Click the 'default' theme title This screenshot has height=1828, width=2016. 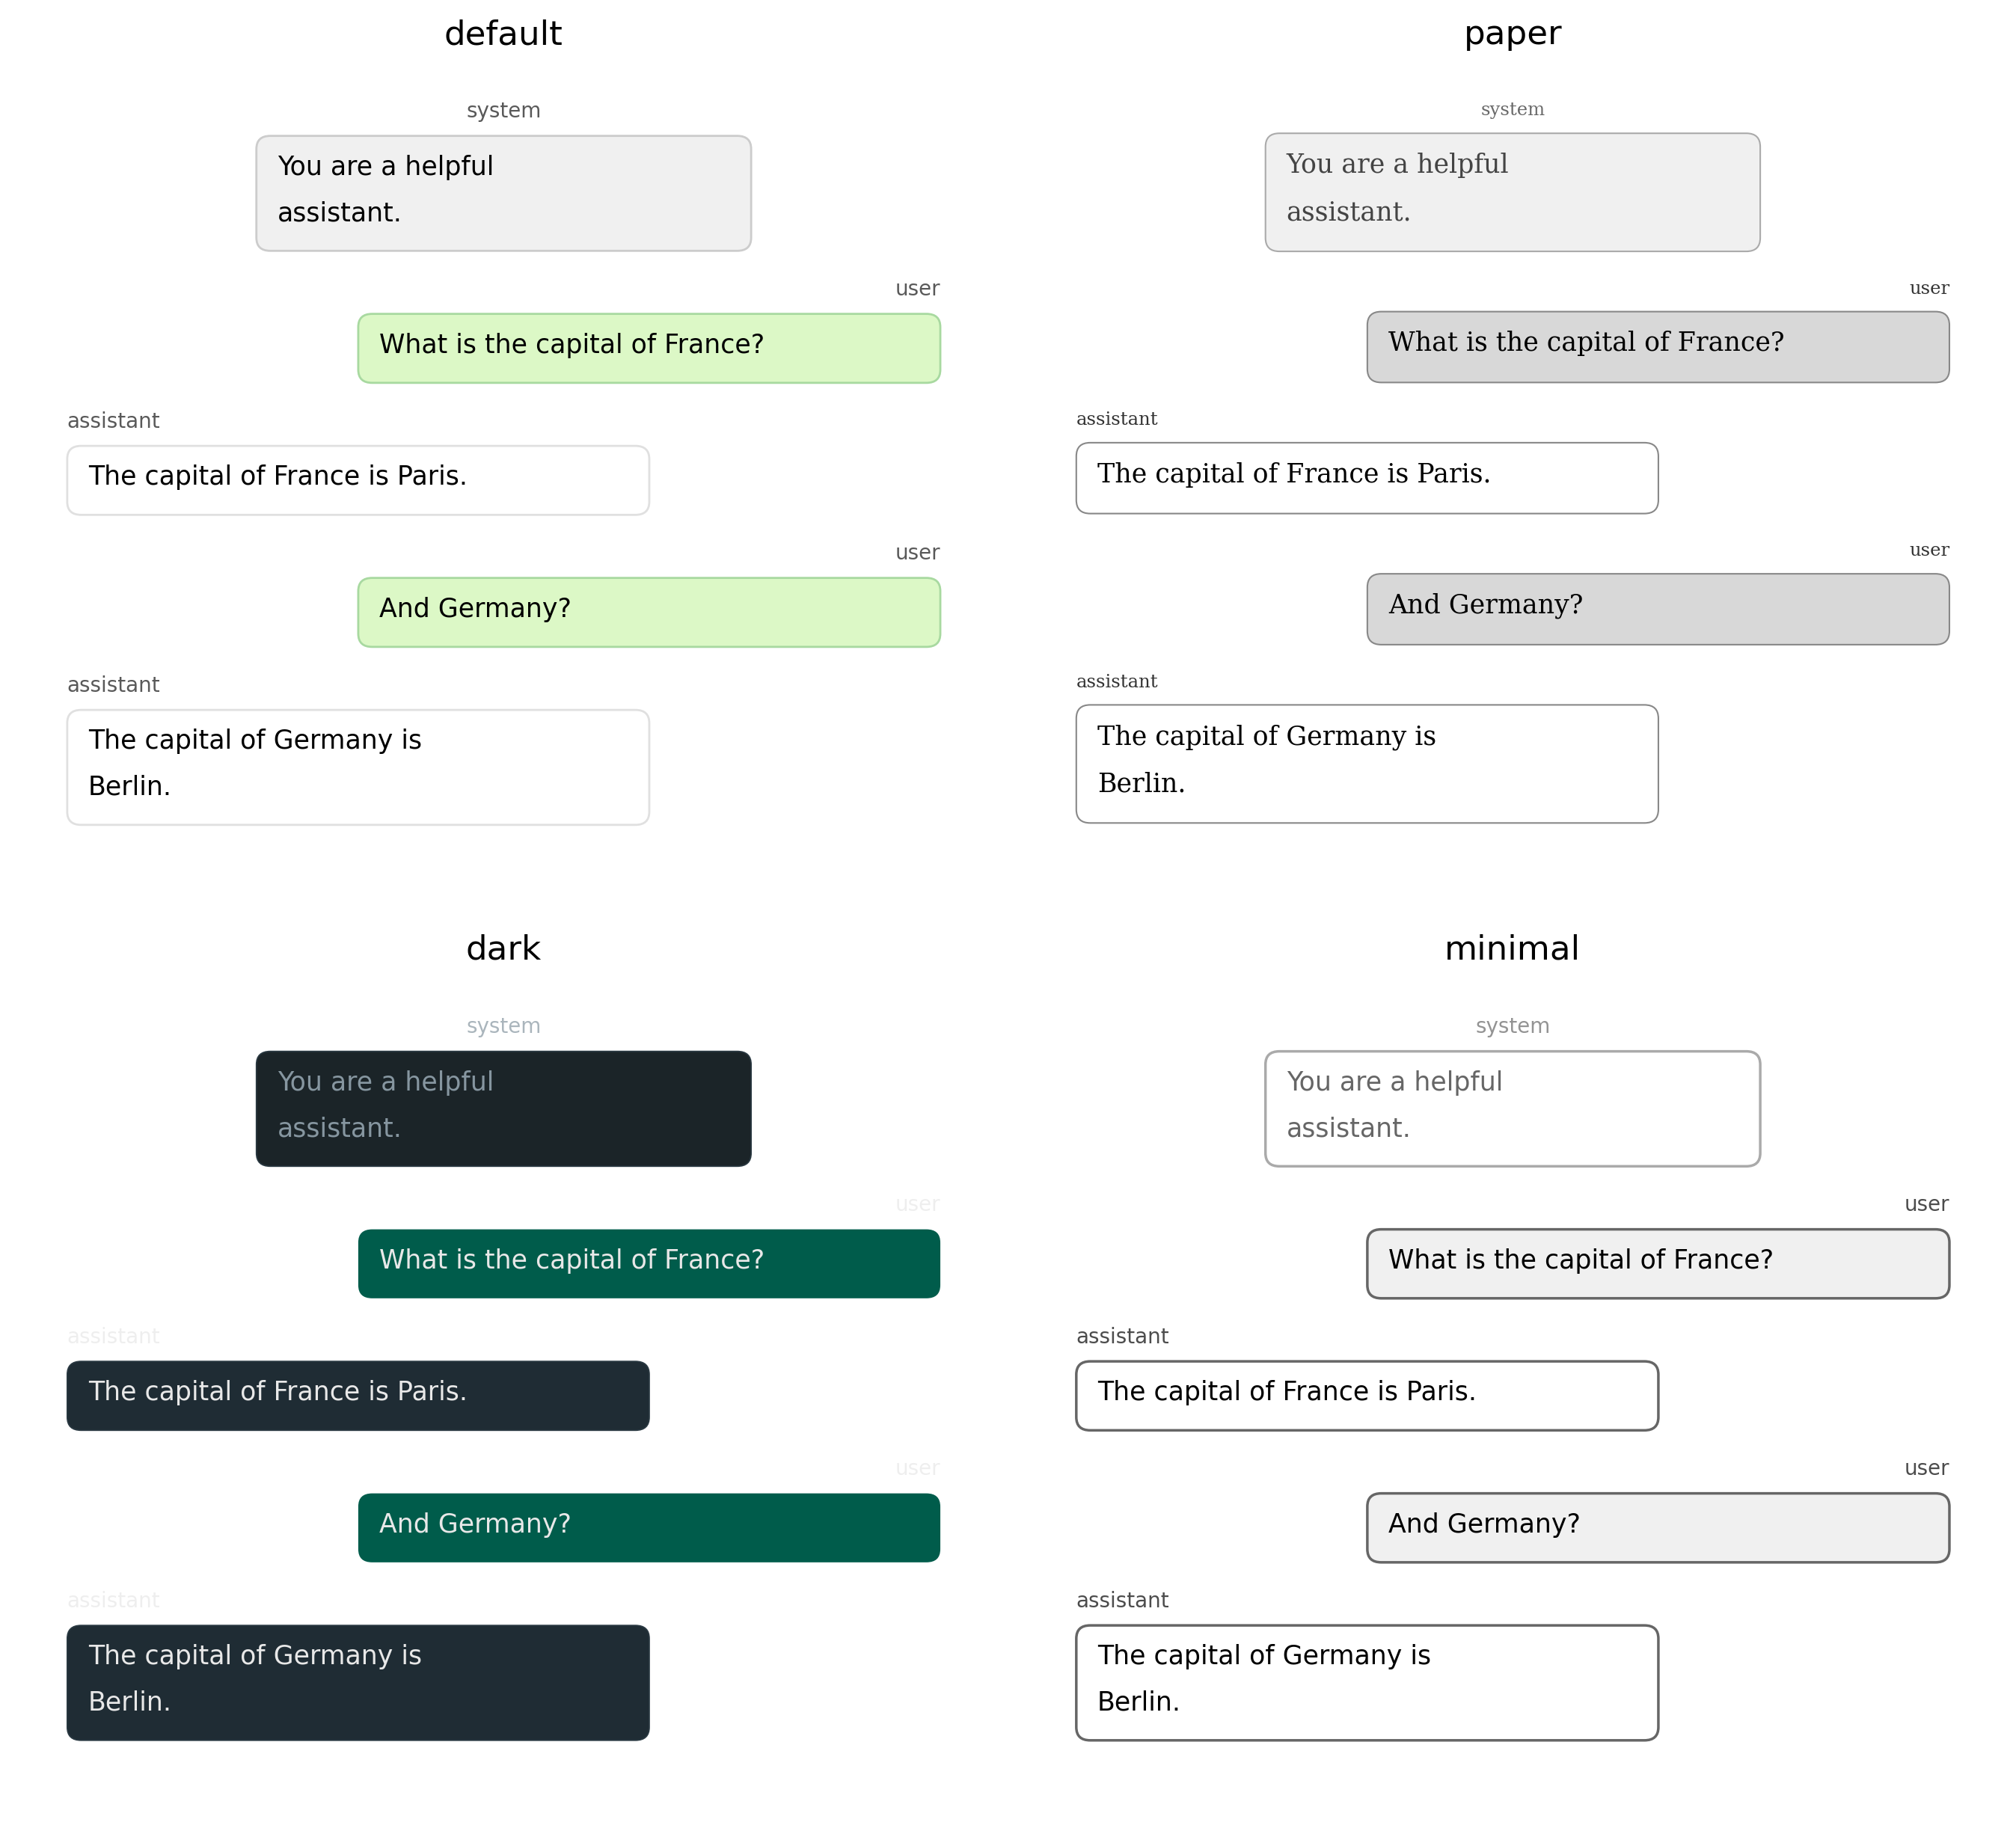click(x=503, y=34)
